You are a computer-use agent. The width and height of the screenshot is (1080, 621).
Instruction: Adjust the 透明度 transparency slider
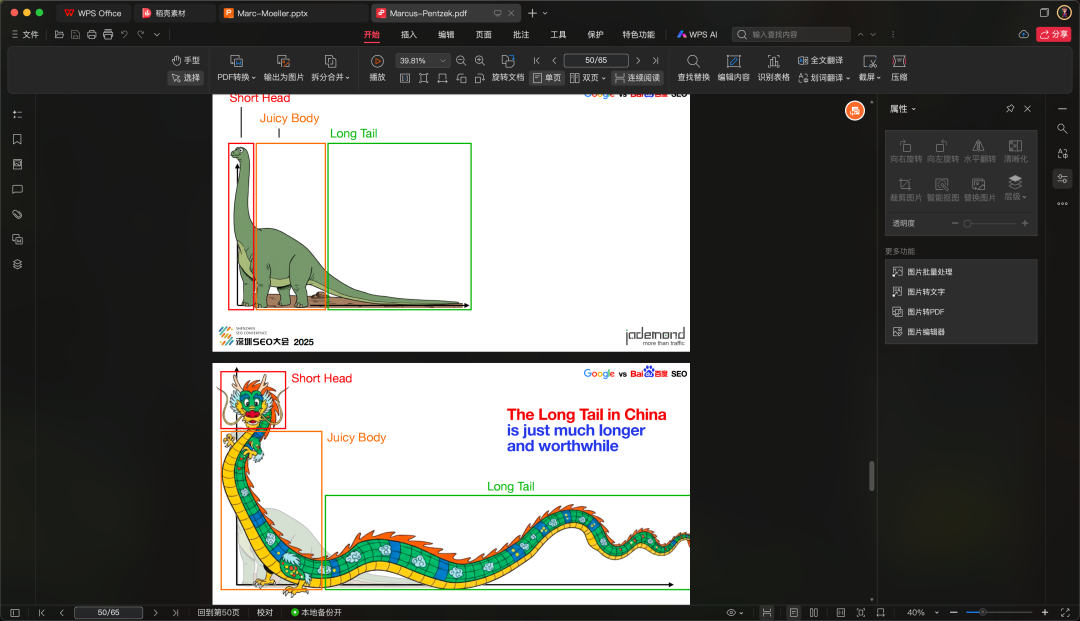990,223
